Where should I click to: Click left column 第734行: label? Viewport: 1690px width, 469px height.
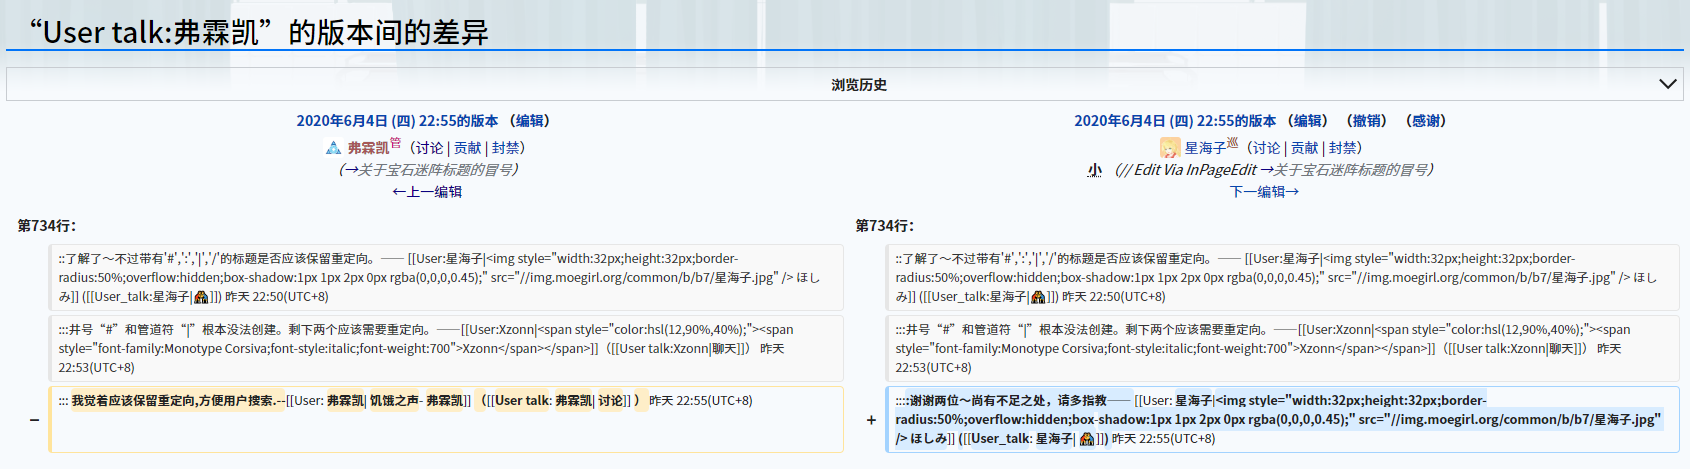pos(46,226)
